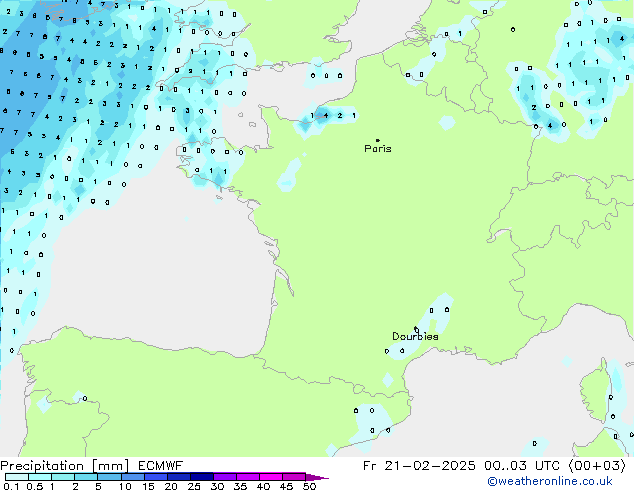Click the 'Precipitation [mm]' title text

point(64,466)
